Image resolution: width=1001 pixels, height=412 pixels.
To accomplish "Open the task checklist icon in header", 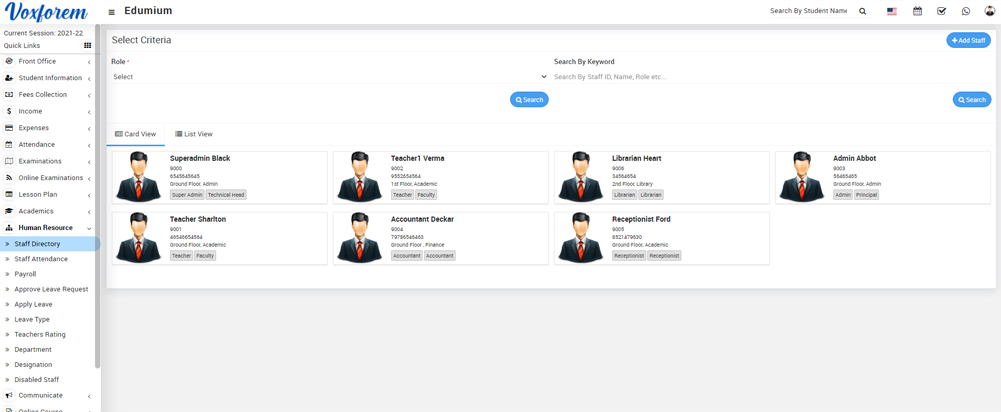I will pyautogui.click(x=941, y=11).
